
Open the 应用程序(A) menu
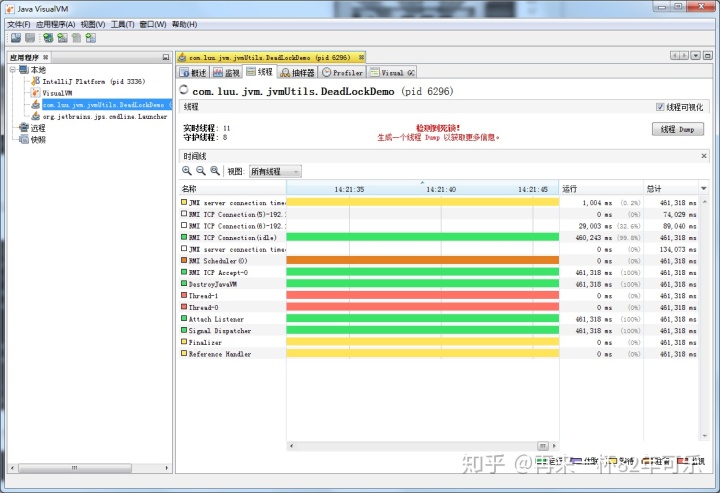[56, 24]
